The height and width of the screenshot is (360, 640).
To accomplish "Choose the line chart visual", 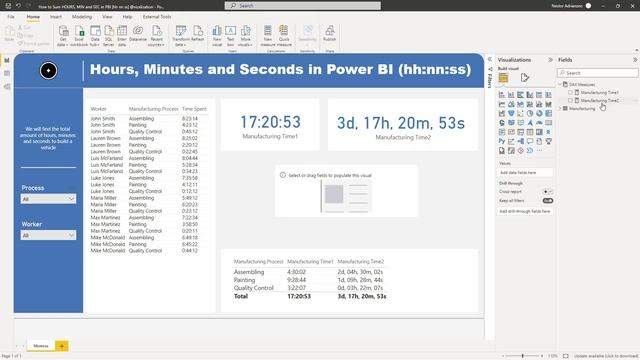I will tap(502, 104).
